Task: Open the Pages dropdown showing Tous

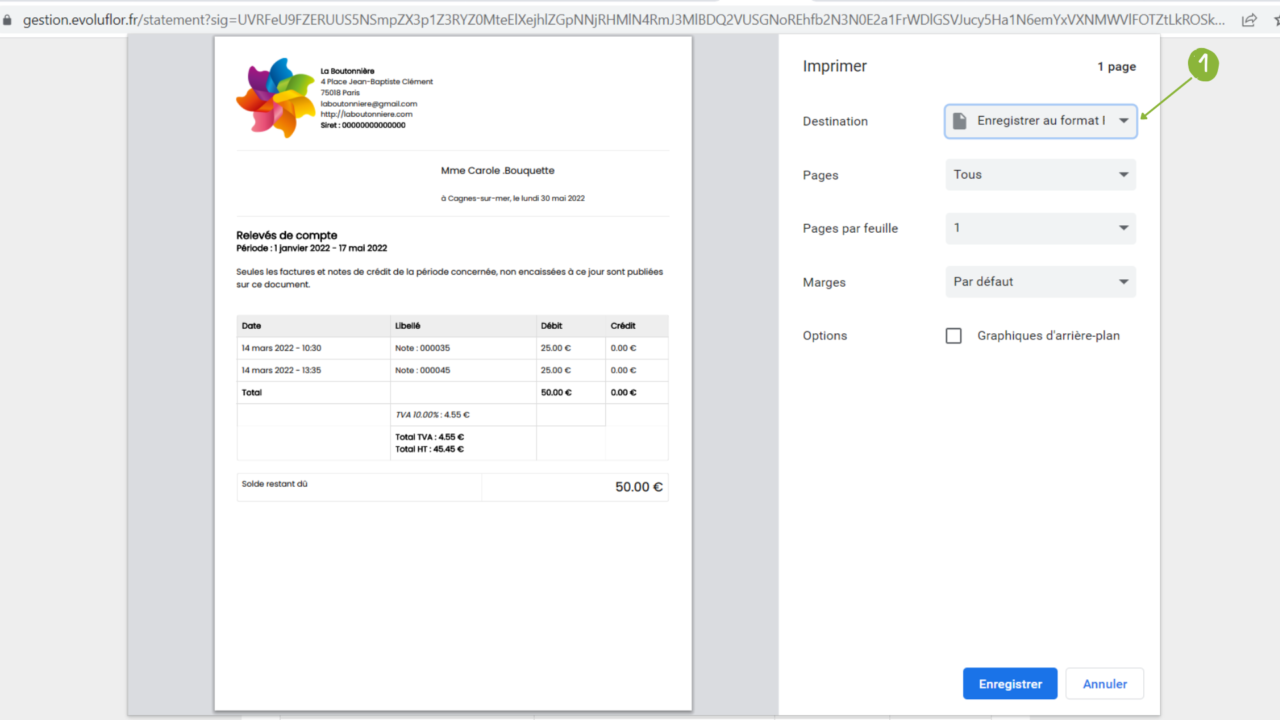Action: click(x=1040, y=174)
